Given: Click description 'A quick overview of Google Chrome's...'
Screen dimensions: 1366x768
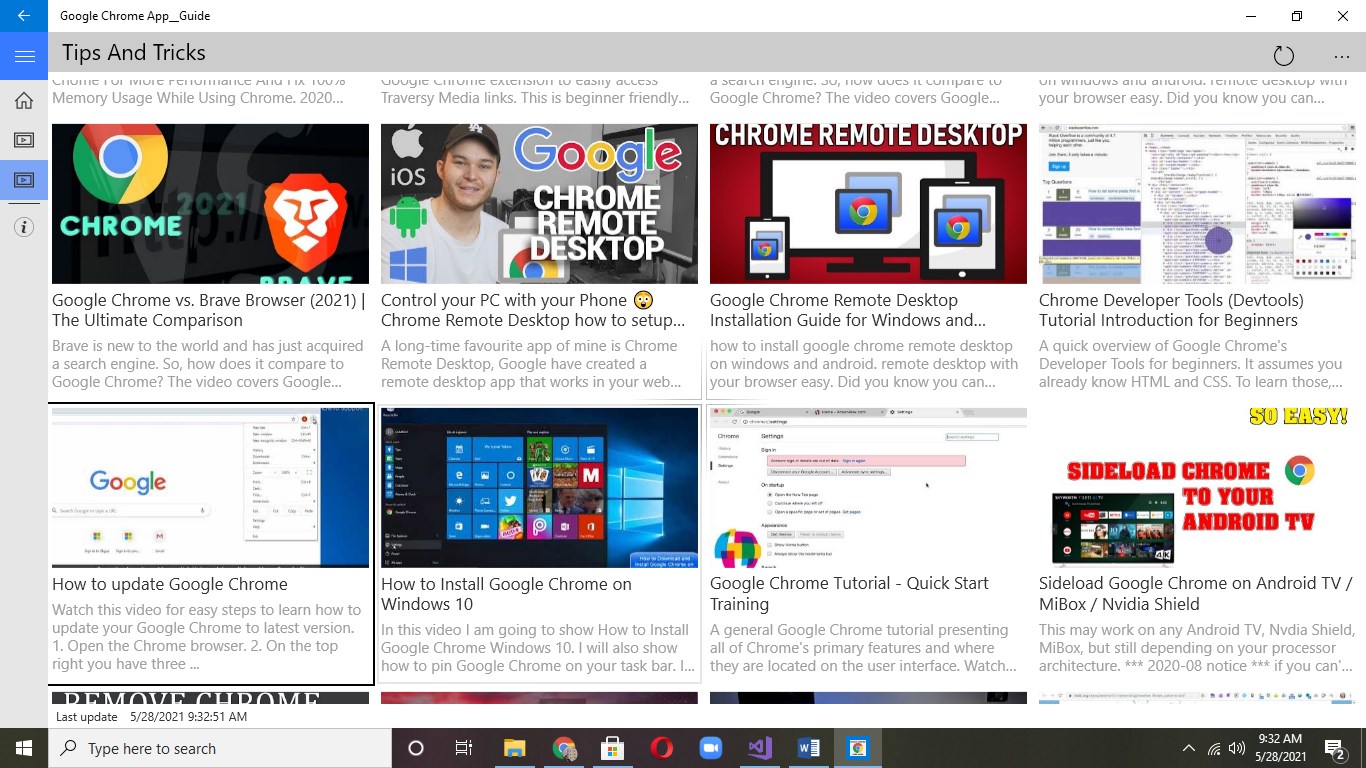Looking at the screenshot, I should [1191, 364].
